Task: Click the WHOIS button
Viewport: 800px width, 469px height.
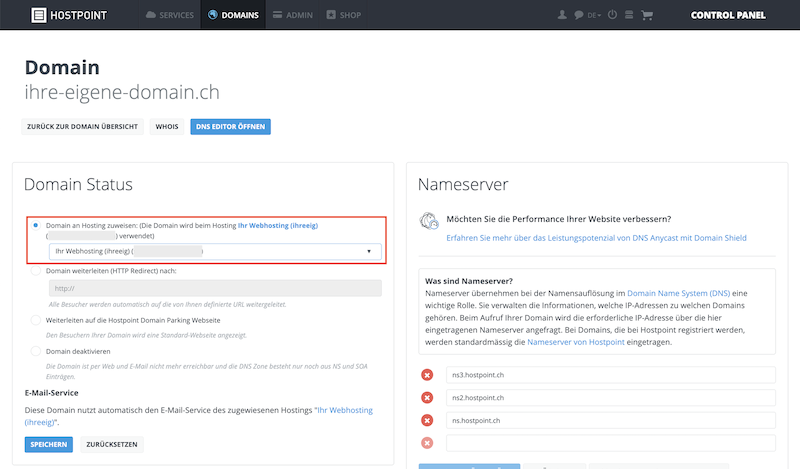Action: (x=167, y=127)
